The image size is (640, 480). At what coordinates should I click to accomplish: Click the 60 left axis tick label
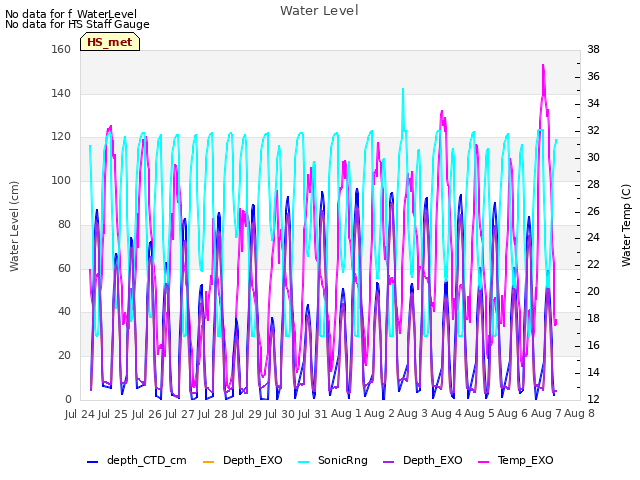click(x=64, y=268)
